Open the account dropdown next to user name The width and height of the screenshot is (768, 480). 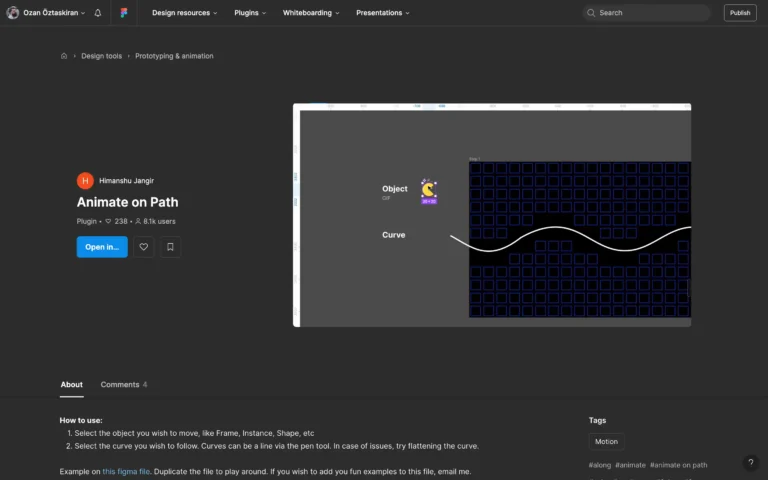click(x=83, y=13)
